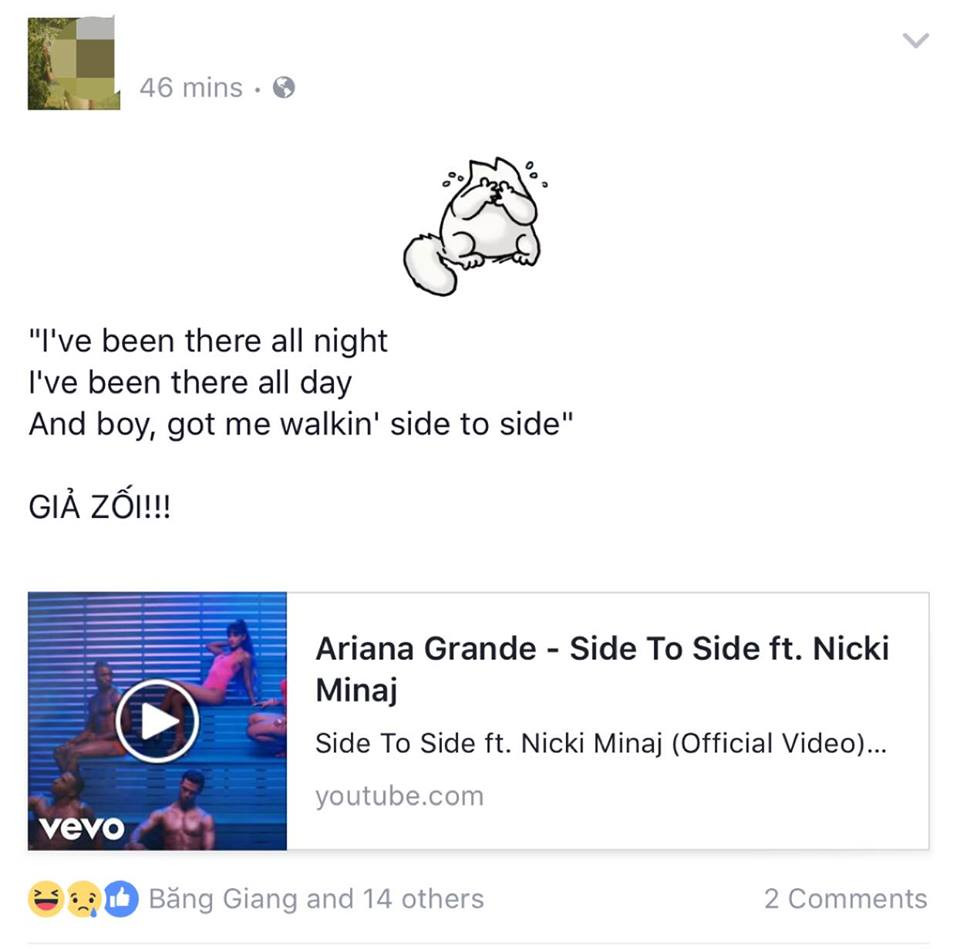The image size is (960, 949).
Task: Open the Ariana Grande Side To Side title
Action: 602,669
